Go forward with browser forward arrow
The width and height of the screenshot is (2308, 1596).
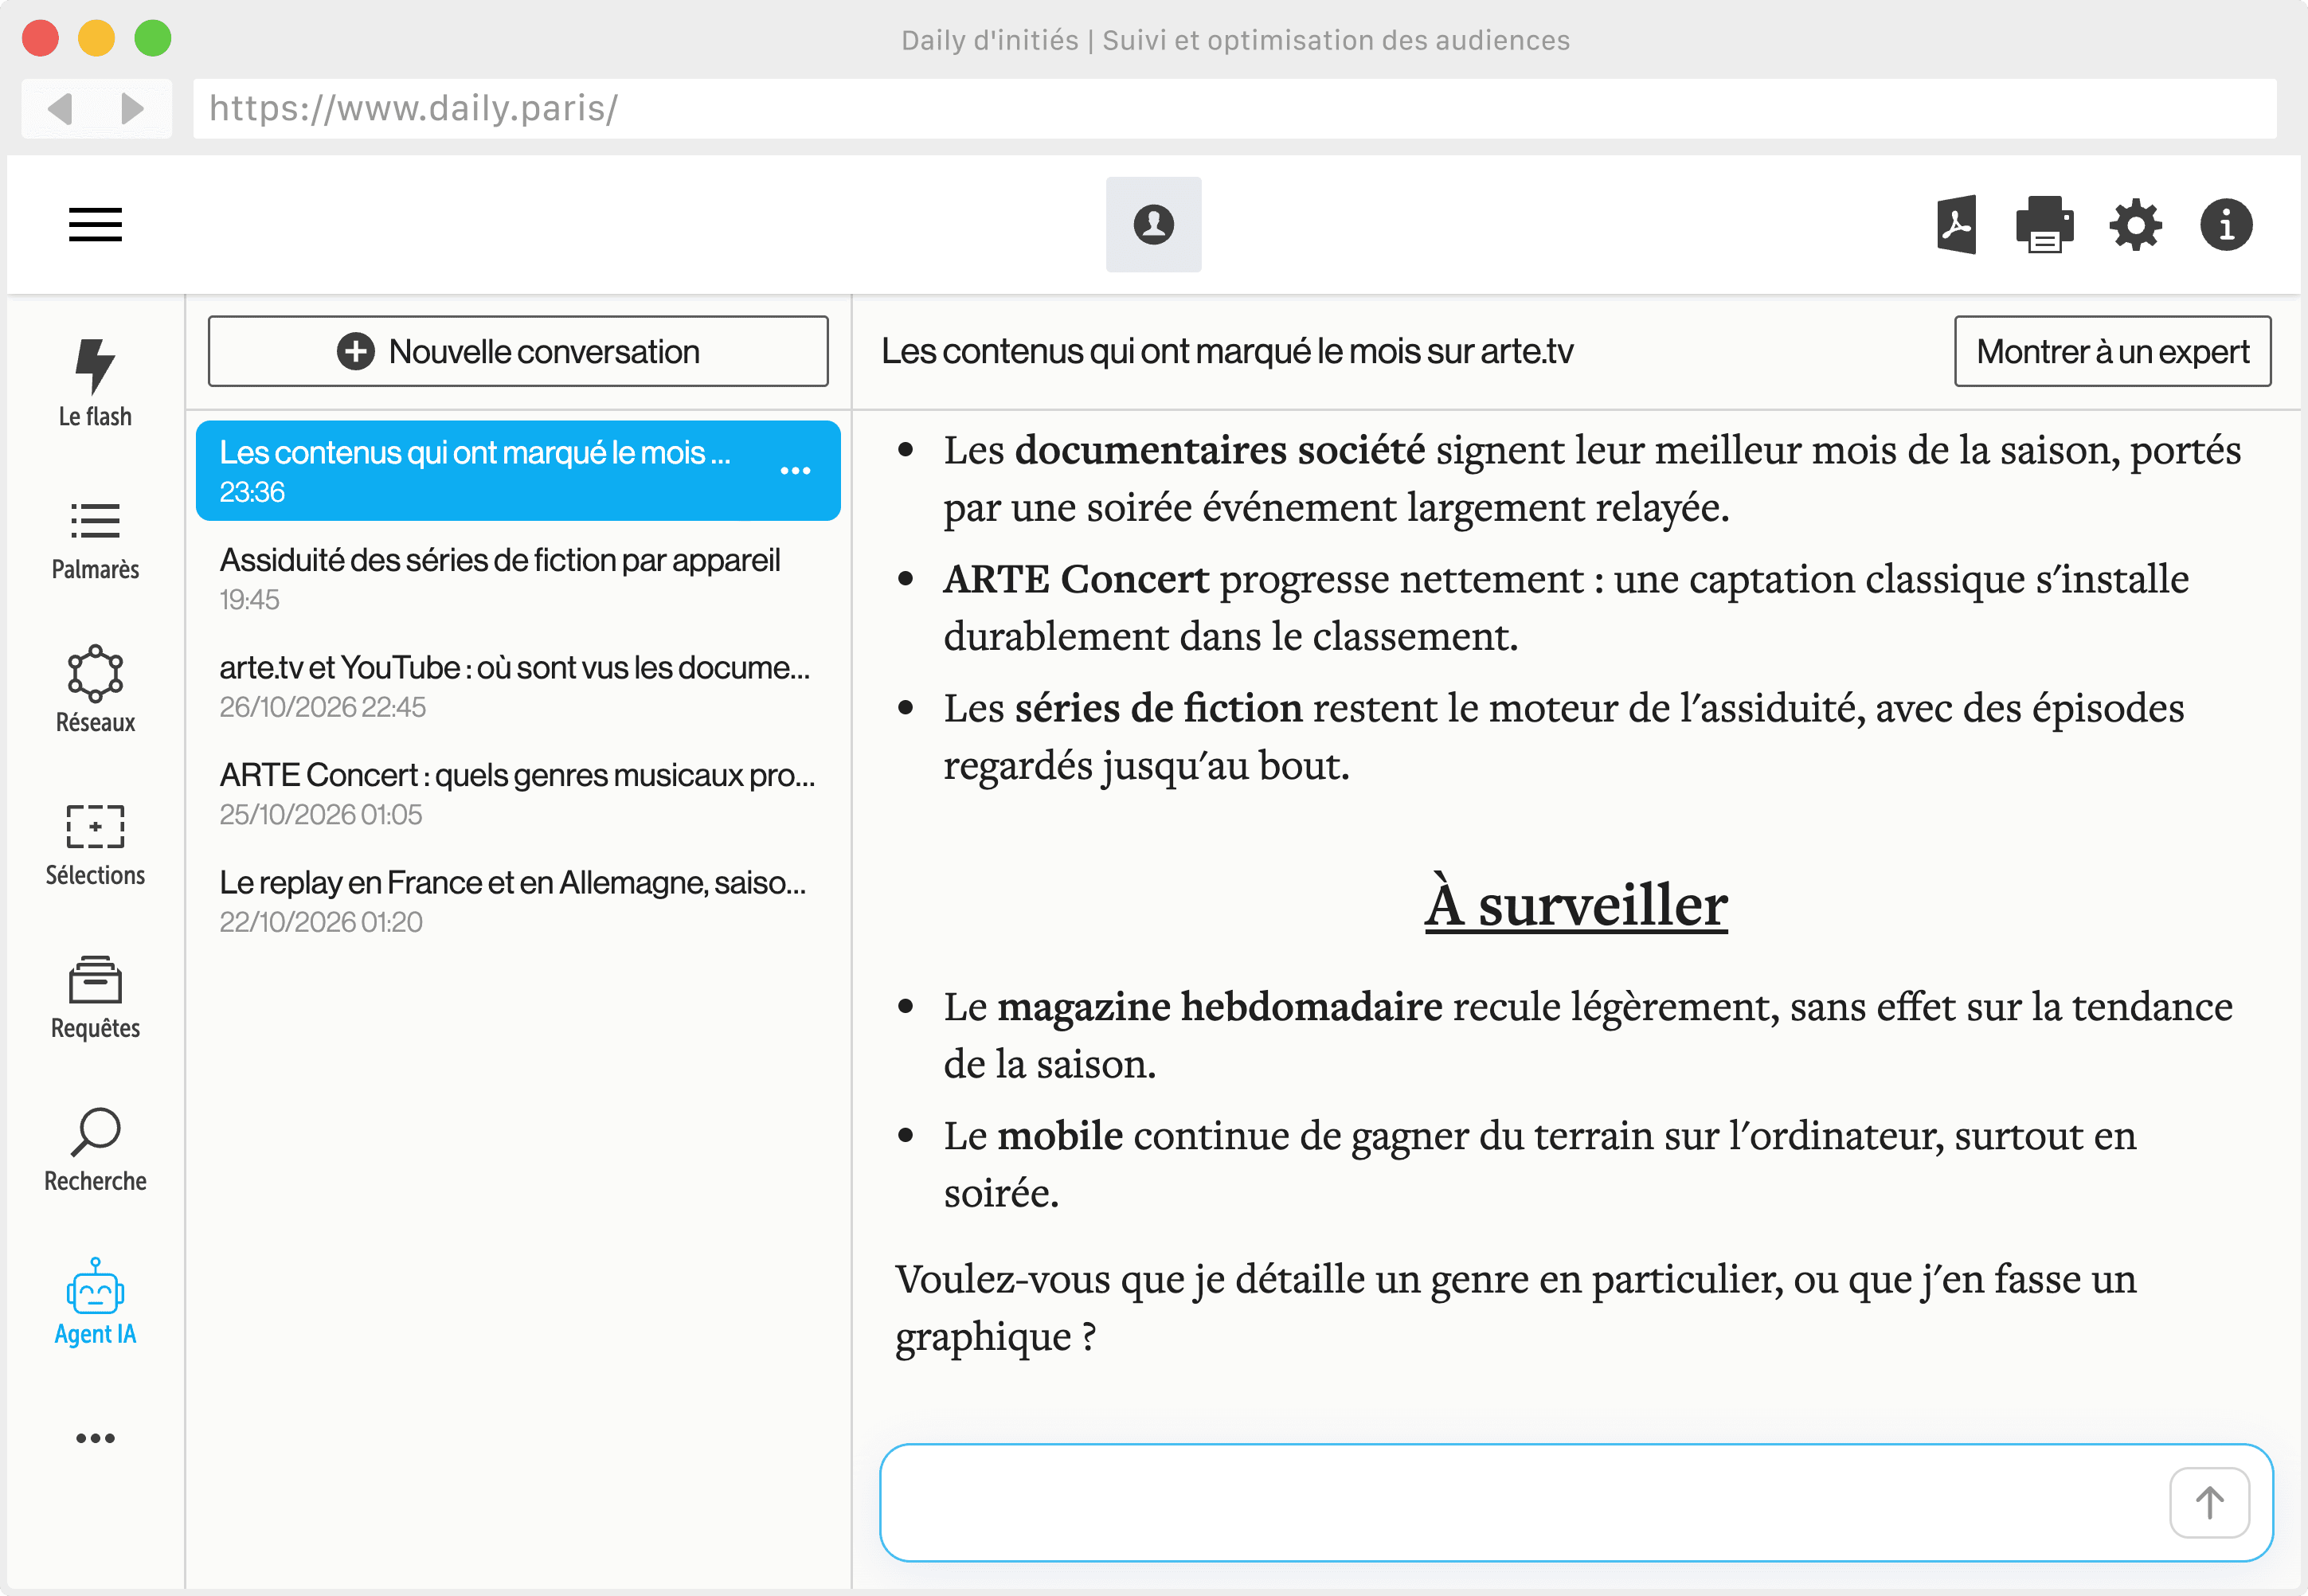click(x=132, y=108)
